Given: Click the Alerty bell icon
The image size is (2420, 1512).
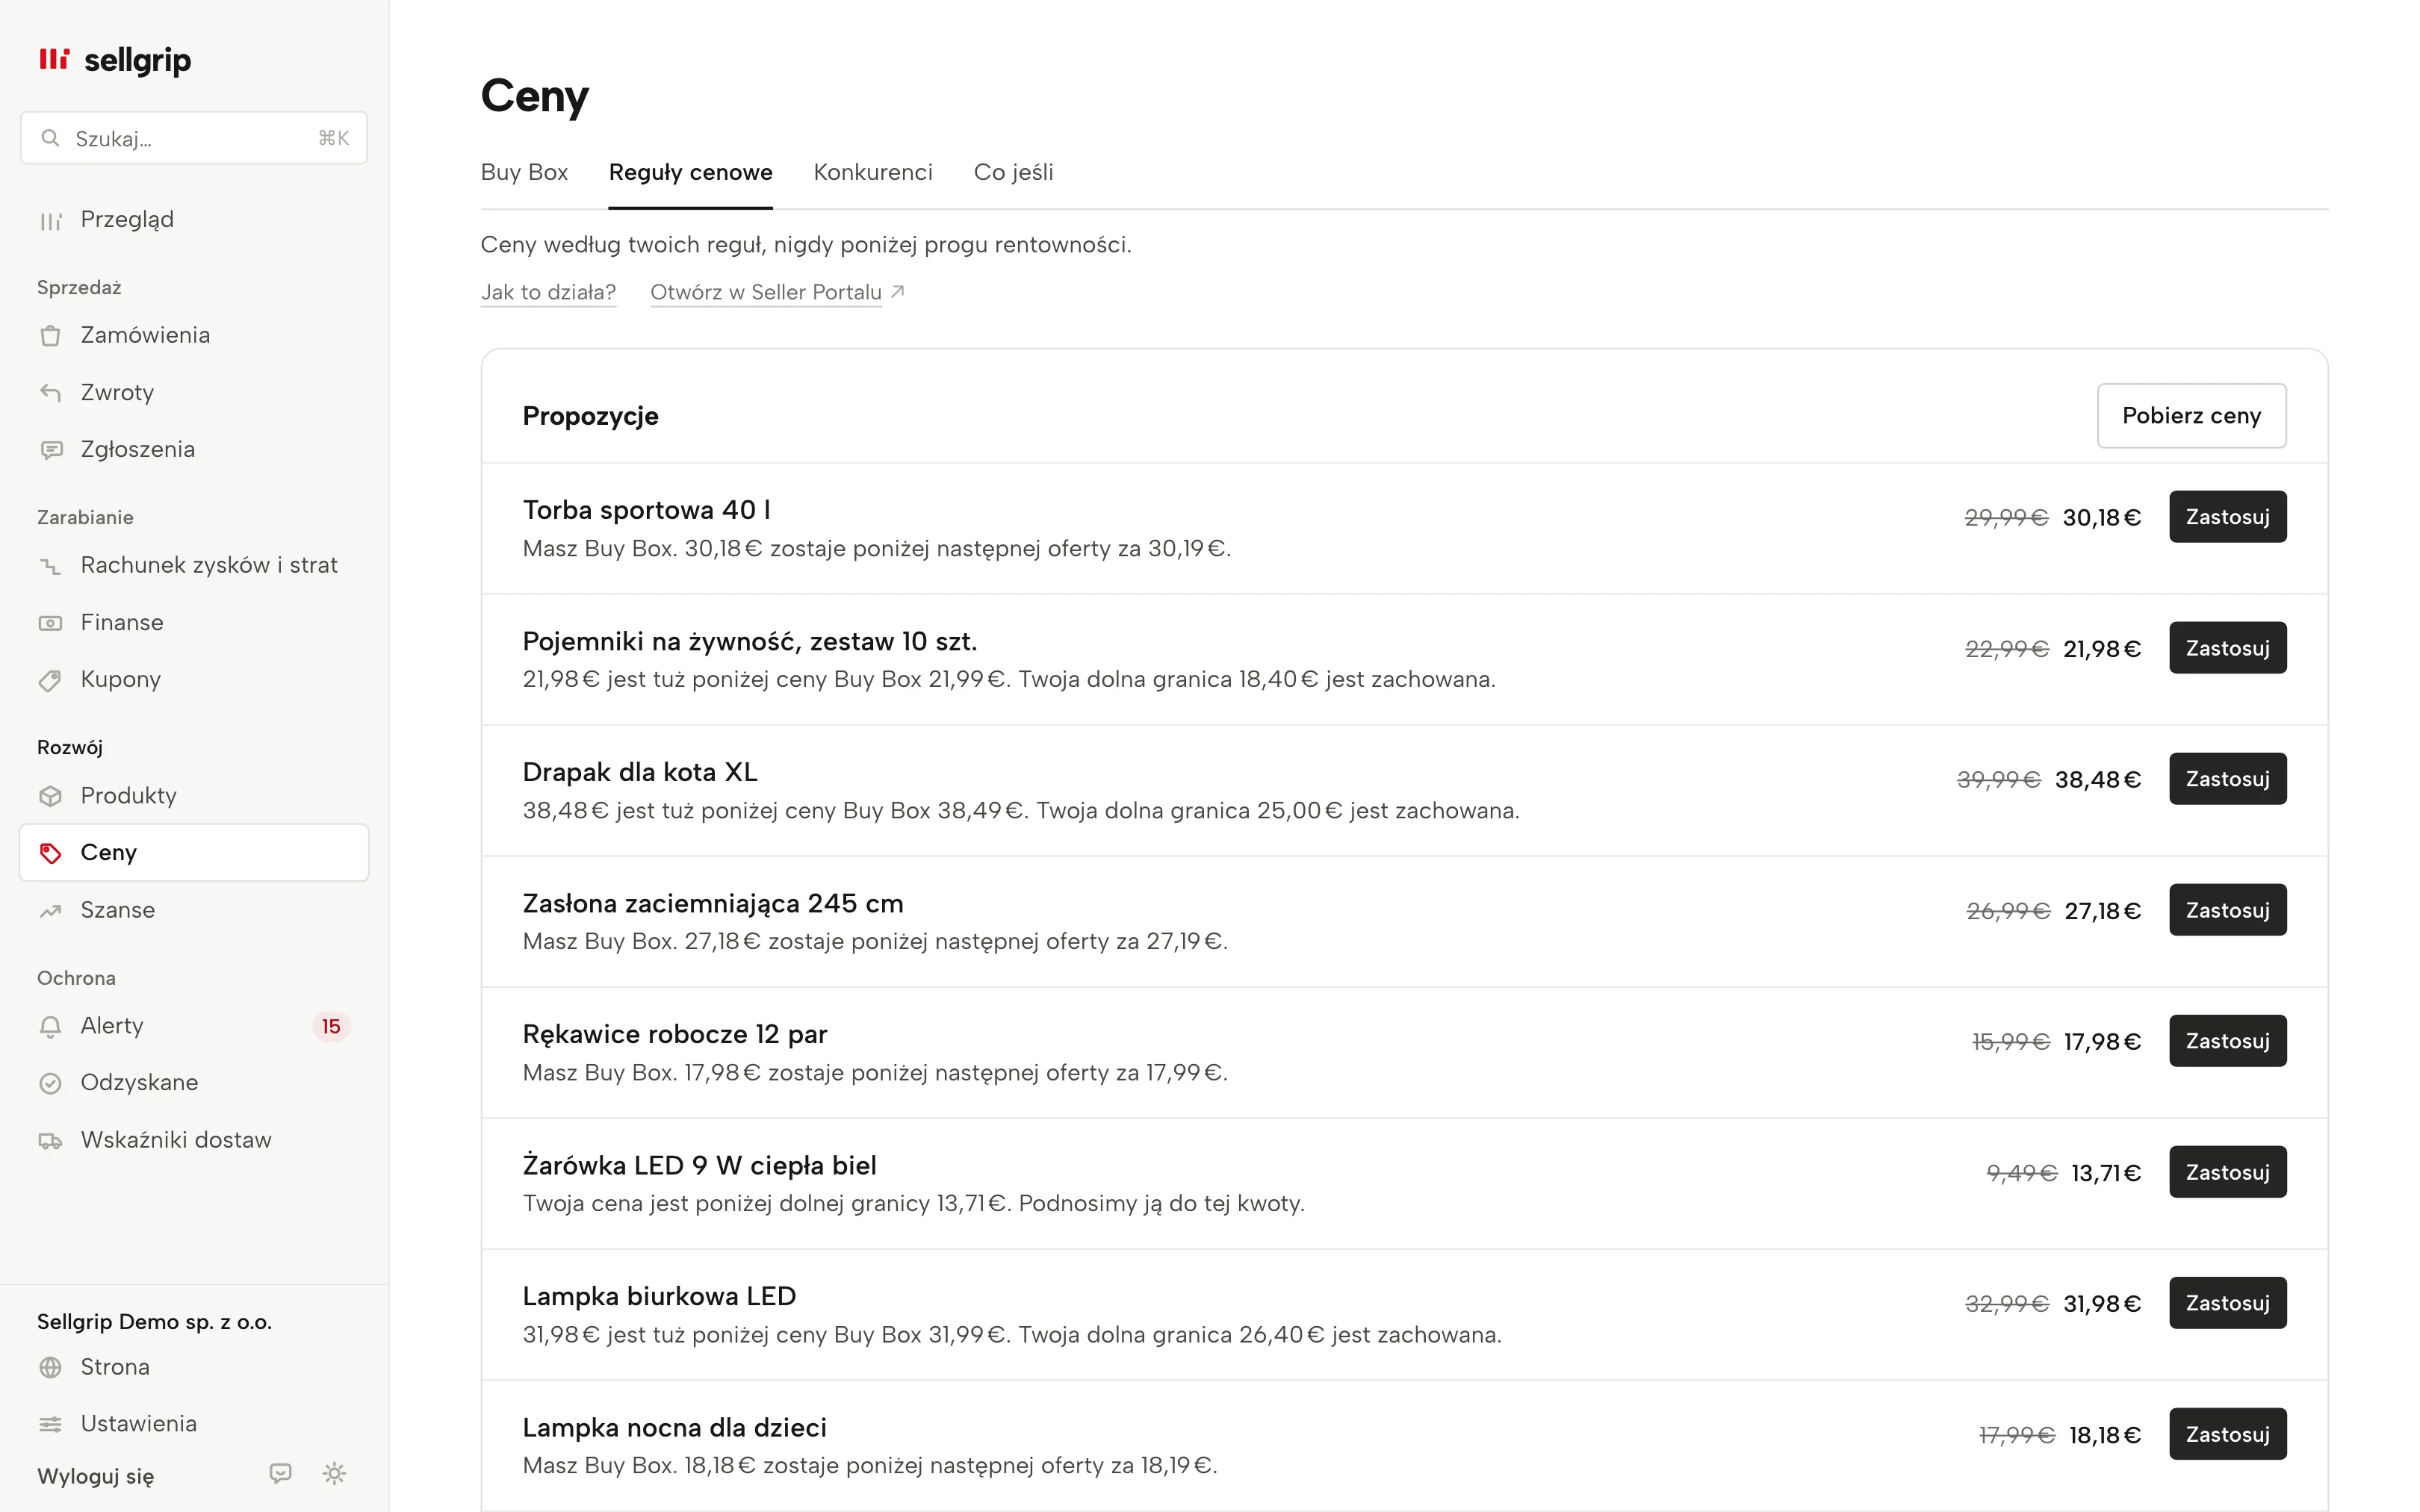Looking at the screenshot, I should tap(50, 1026).
